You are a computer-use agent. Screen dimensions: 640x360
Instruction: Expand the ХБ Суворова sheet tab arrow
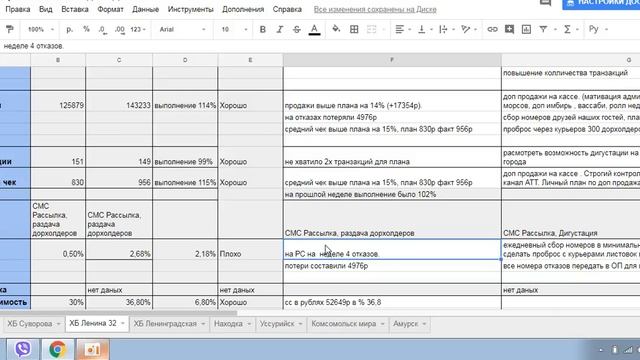coord(58,324)
